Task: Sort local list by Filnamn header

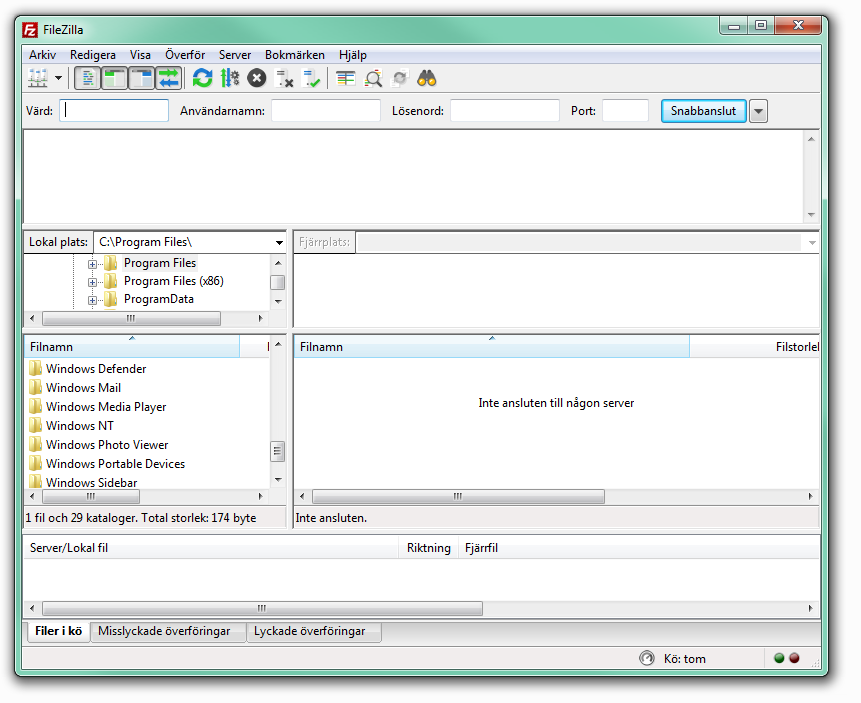Action: click(132, 347)
